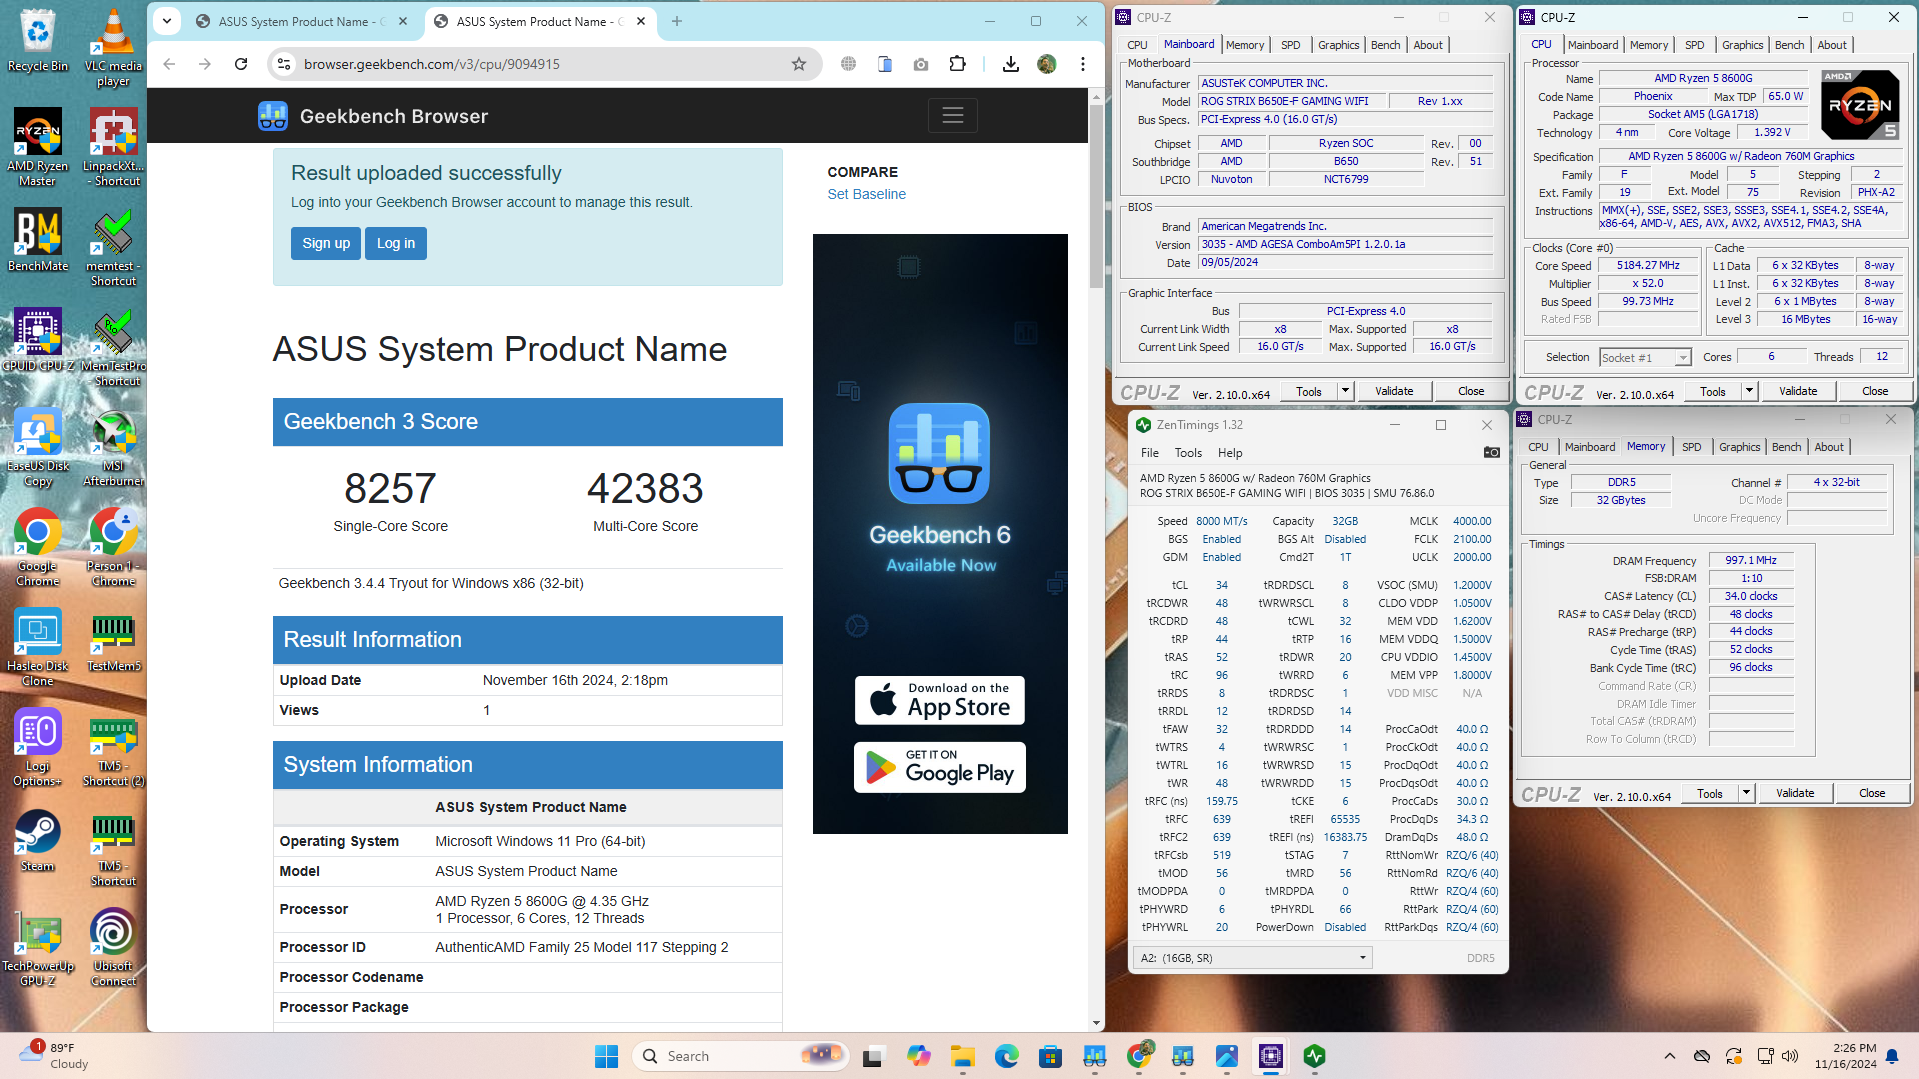Expand Geekbench Browser hamburger menu

click(952, 116)
